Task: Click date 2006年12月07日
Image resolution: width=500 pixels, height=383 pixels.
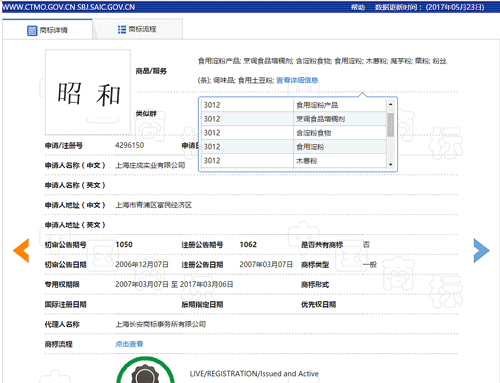Action: 142,265
